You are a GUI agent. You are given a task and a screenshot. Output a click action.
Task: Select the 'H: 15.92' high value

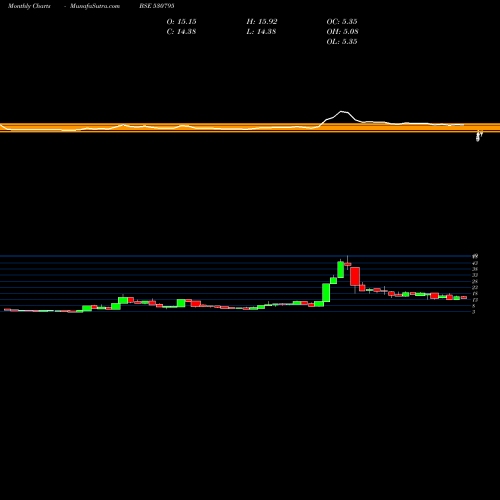coord(262,22)
